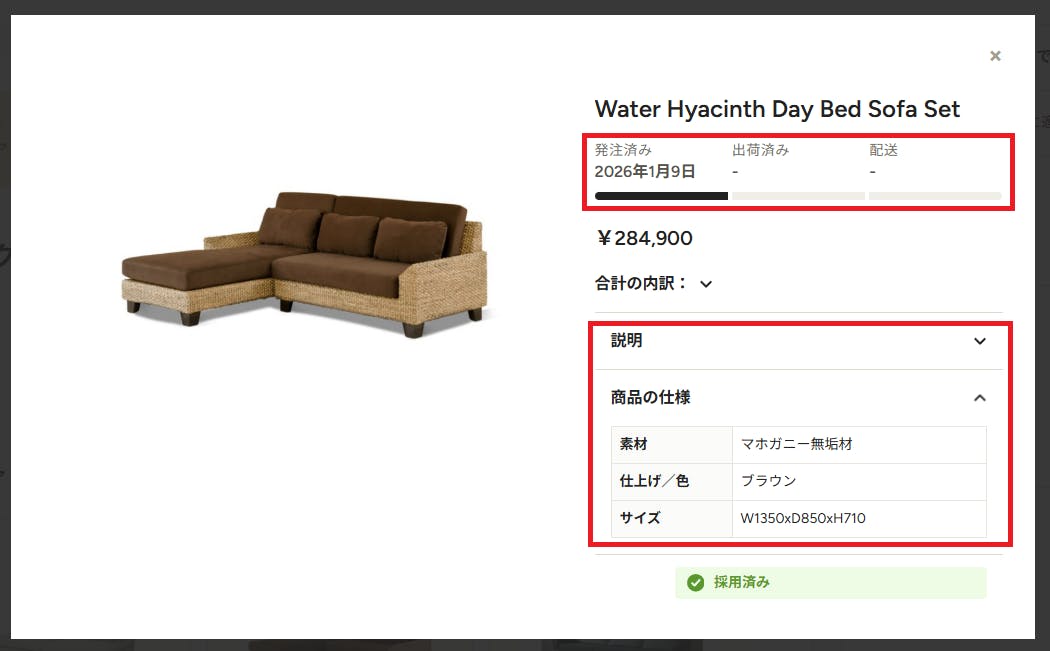Click the ¥284,900 price
The width and height of the screenshot is (1050, 651).
644,238
